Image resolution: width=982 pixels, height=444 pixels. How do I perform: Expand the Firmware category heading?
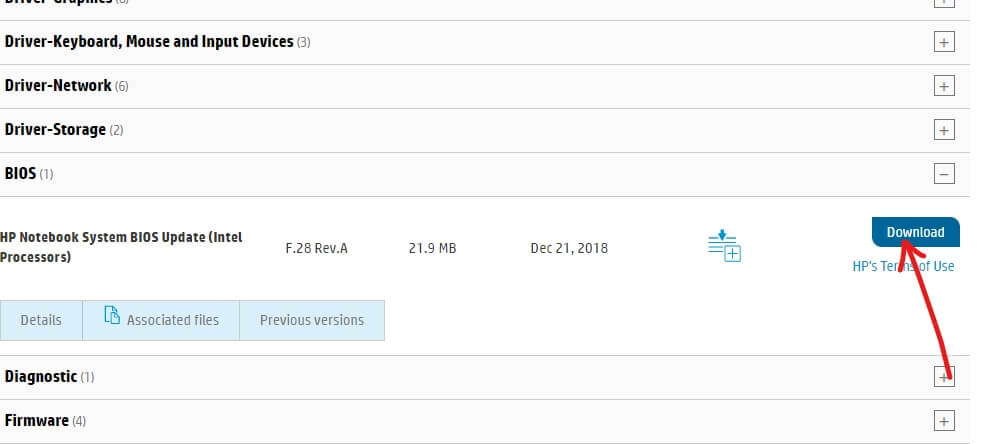(37, 420)
